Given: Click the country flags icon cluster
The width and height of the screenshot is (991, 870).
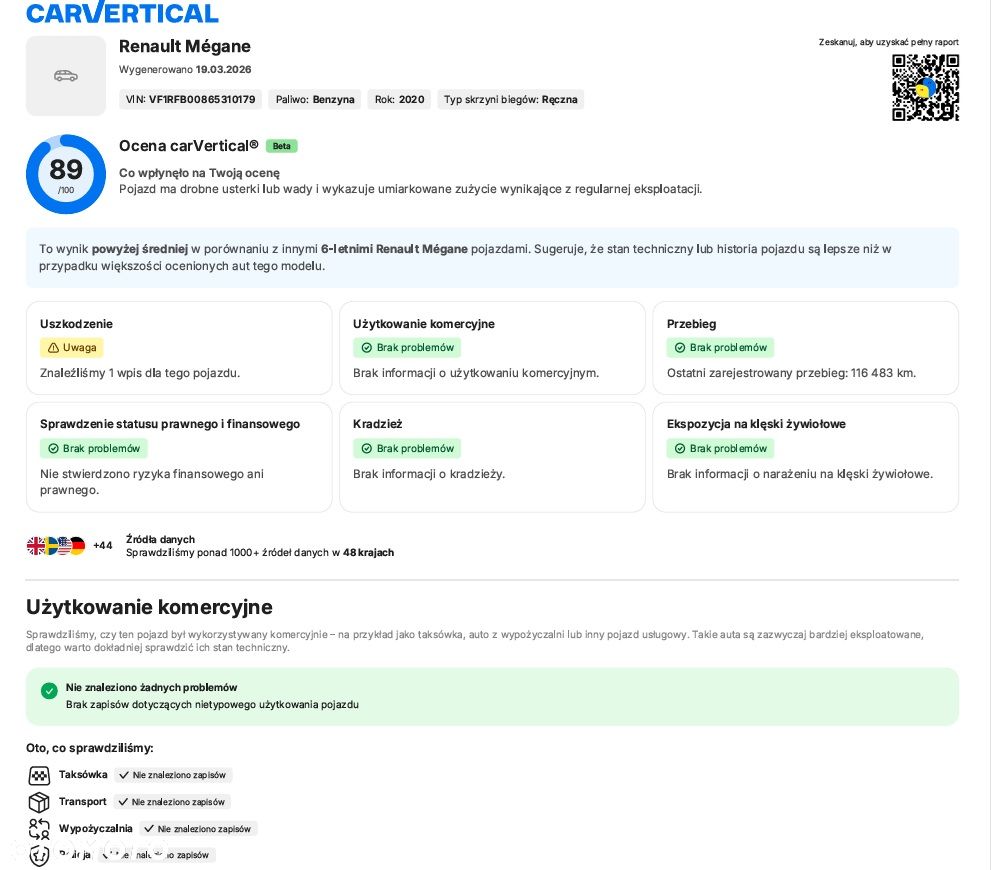Looking at the screenshot, I should click(x=56, y=546).
